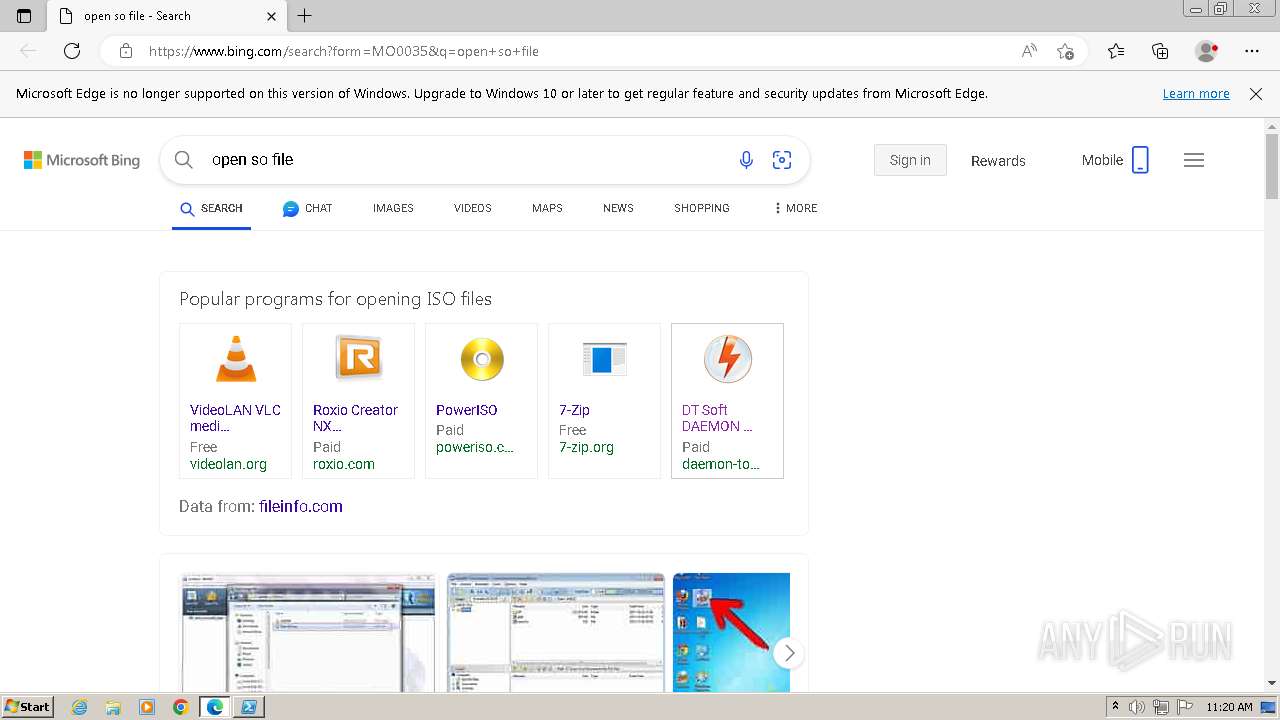Viewport: 1280px width, 720px height.
Task: Open the fileinfo.com source link
Action: click(x=300, y=506)
